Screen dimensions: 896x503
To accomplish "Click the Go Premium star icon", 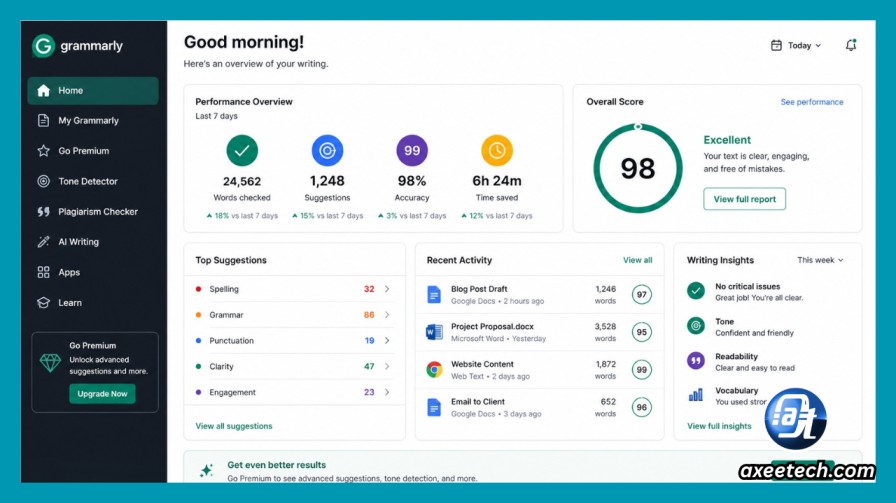I will click(43, 151).
